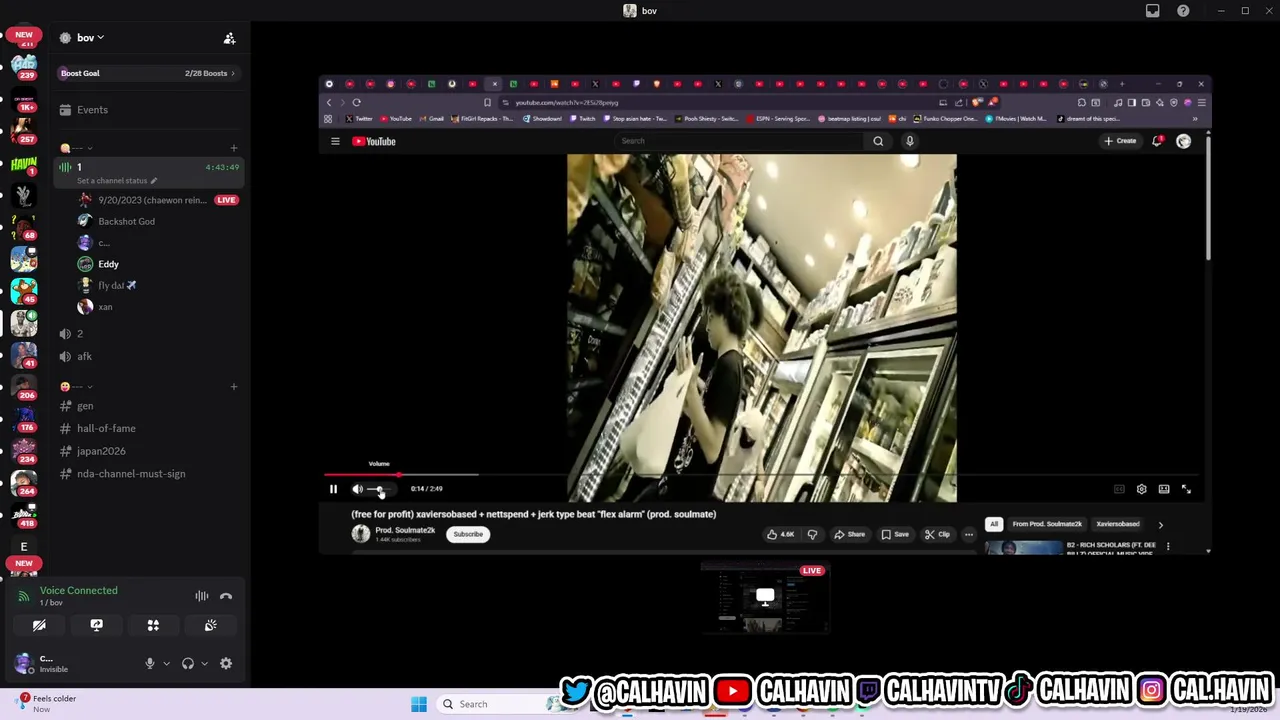Reload the browser page

356,102
